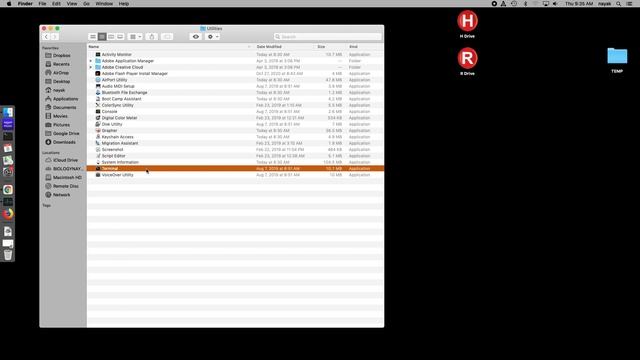Switch to column view in the toolbar

tap(111, 37)
